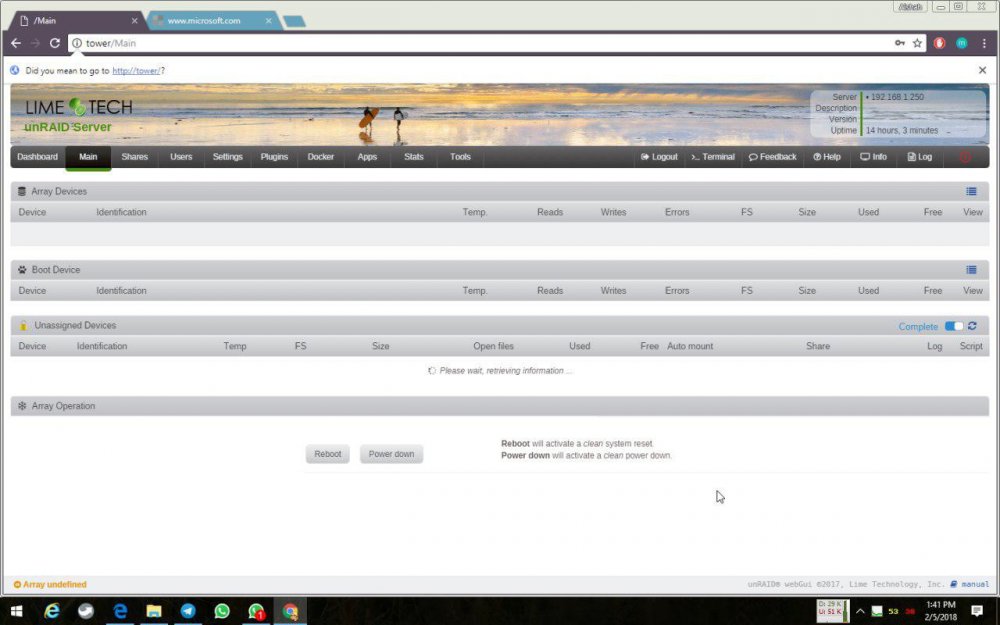
Task: Click Logout in the navigation bar
Action: 659,157
